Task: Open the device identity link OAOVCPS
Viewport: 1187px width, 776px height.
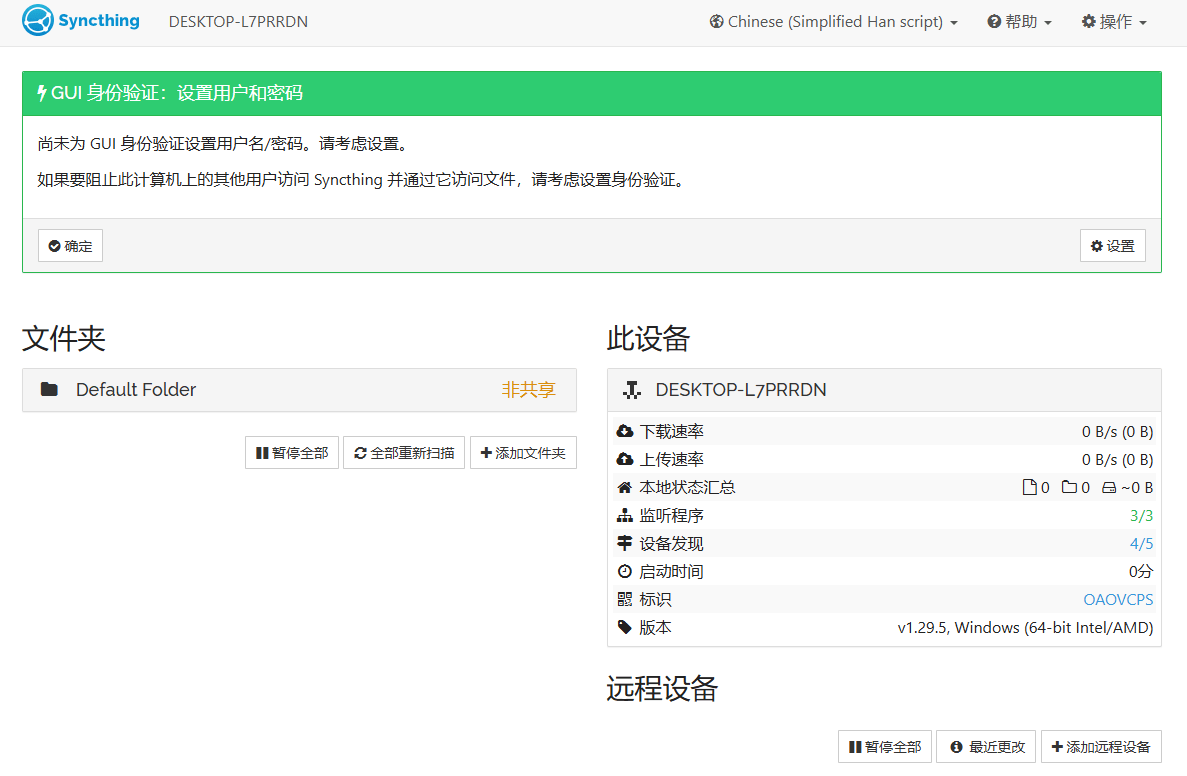Action: coord(1118,599)
